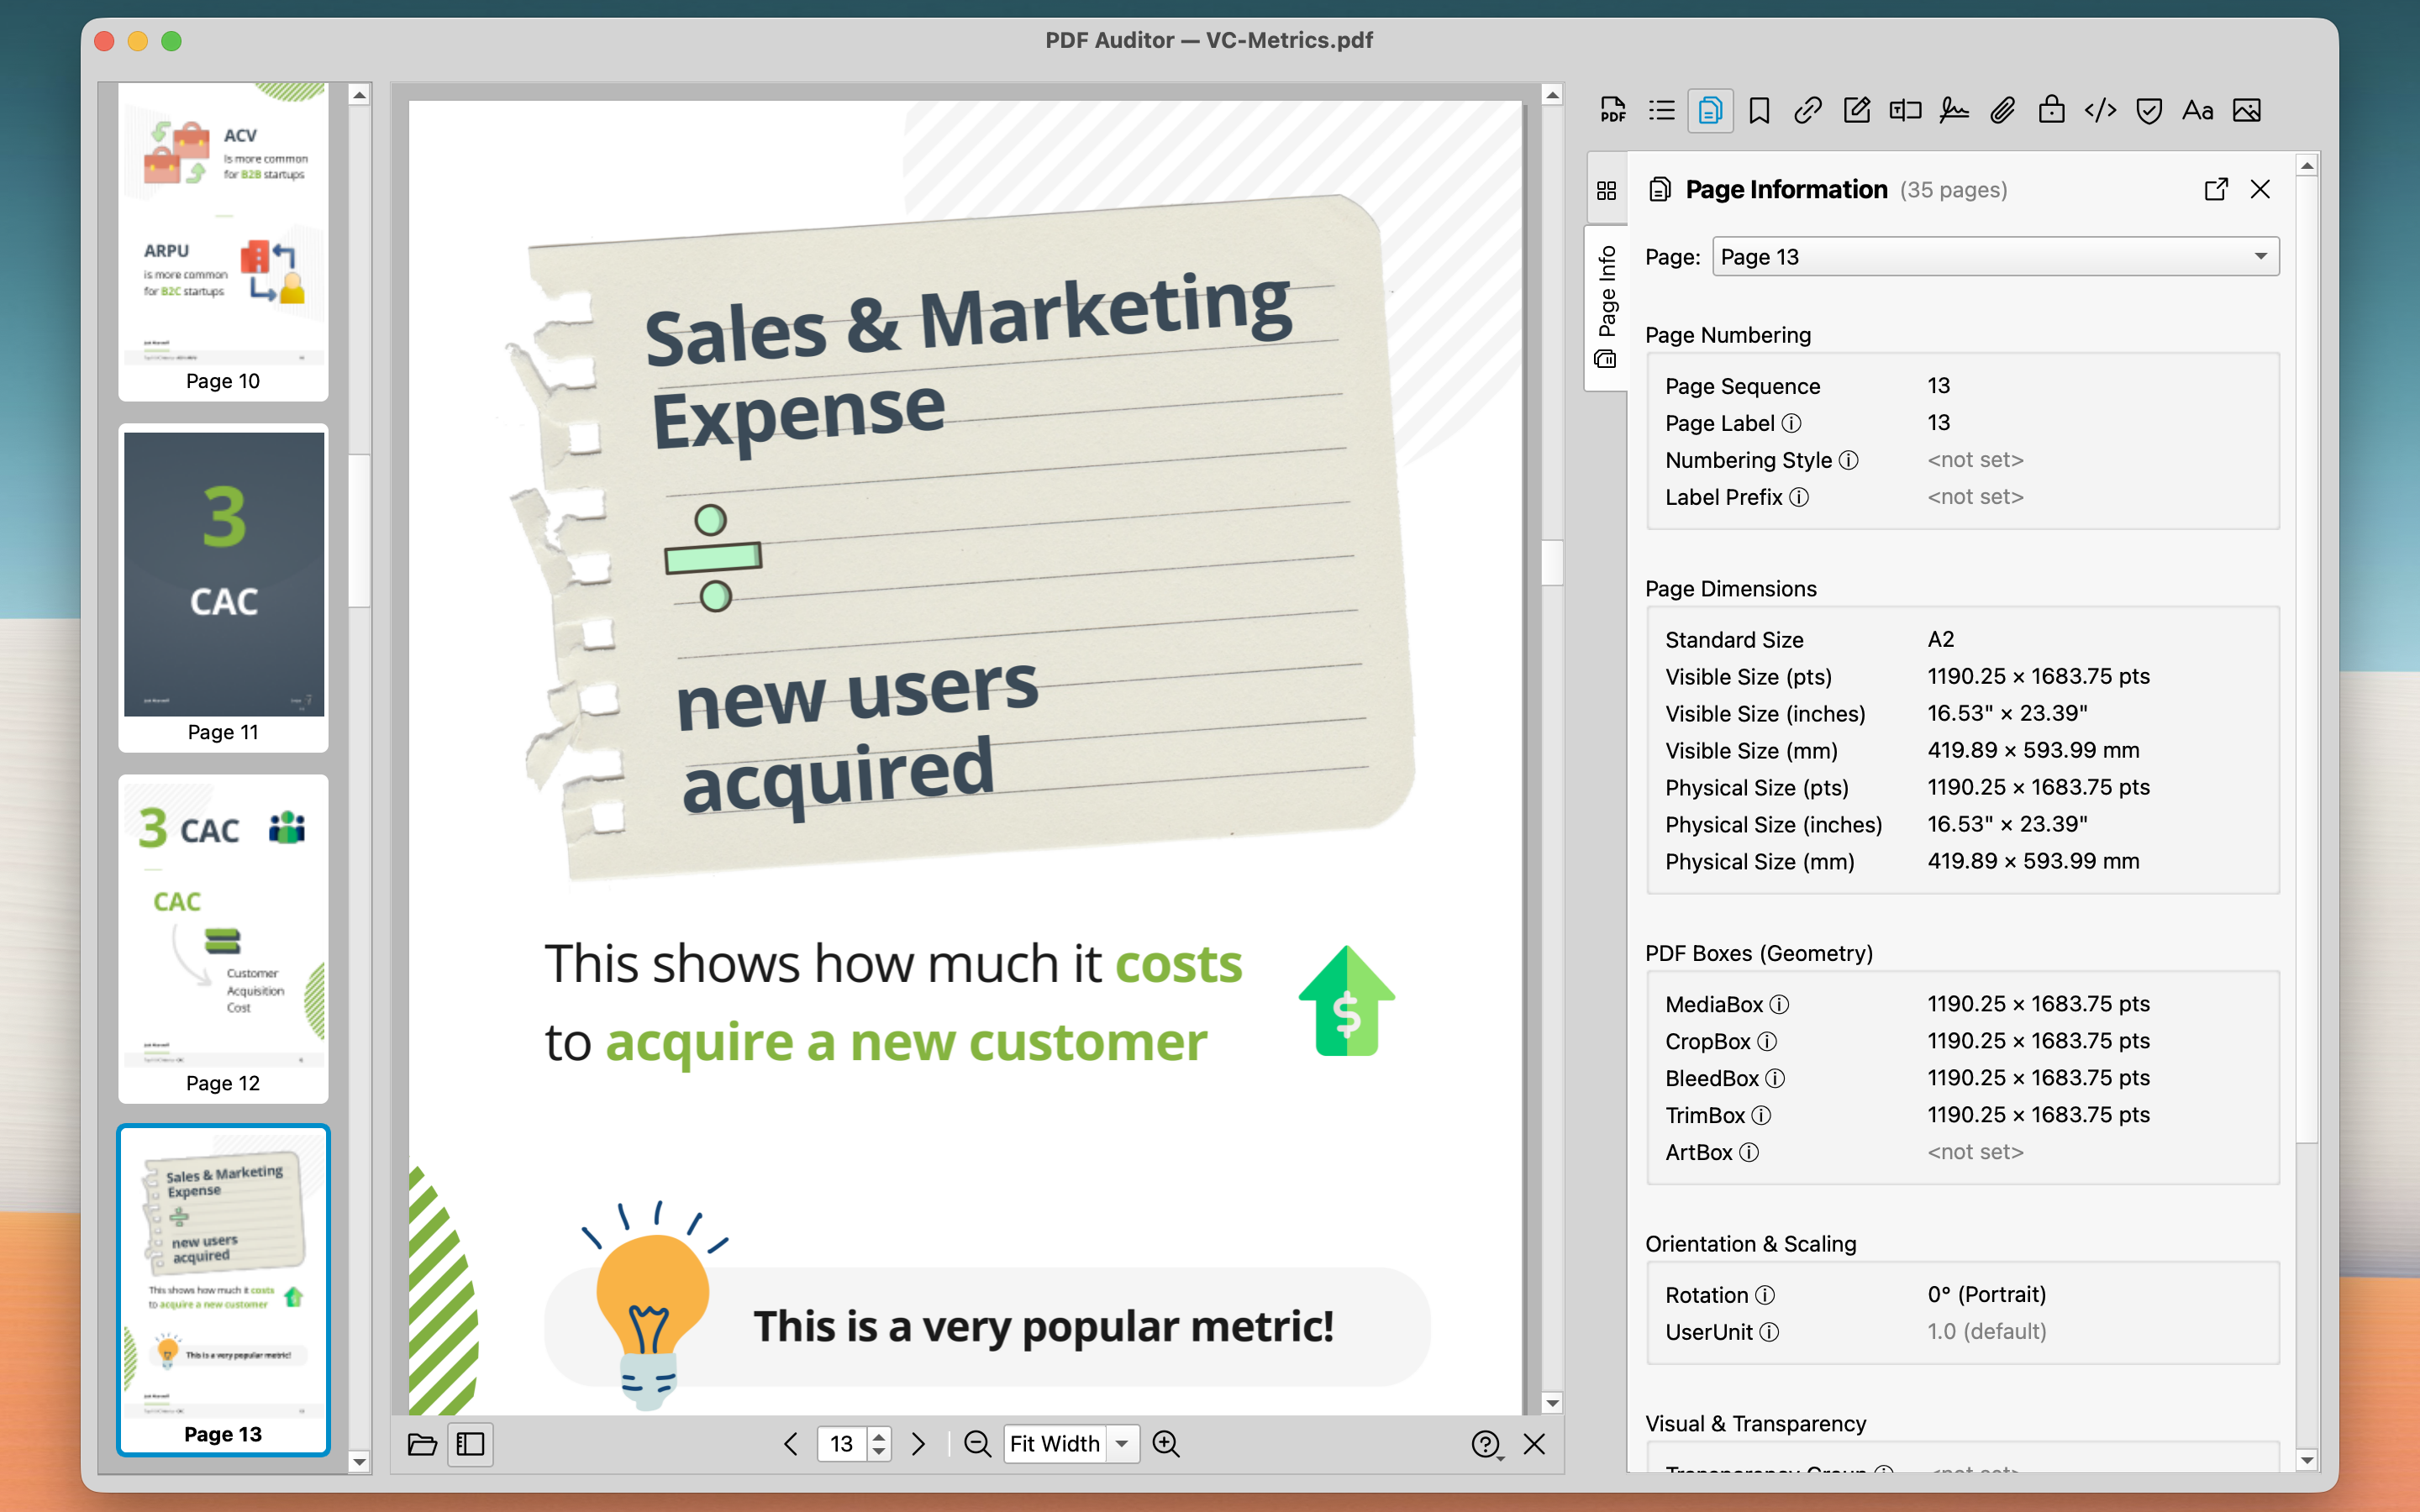This screenshot has width=2420, height=1512.
Task: Open the Page selector dropdown
Action: pyautogui.click(x=1995, y=257)
